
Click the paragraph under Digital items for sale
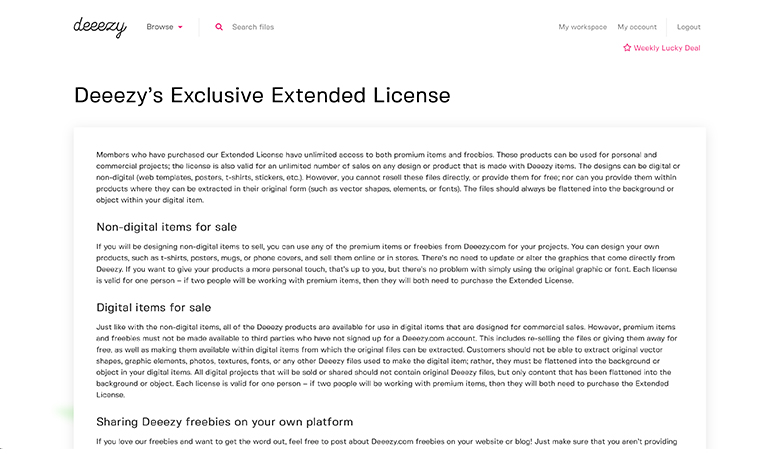[x=387, y=361]
